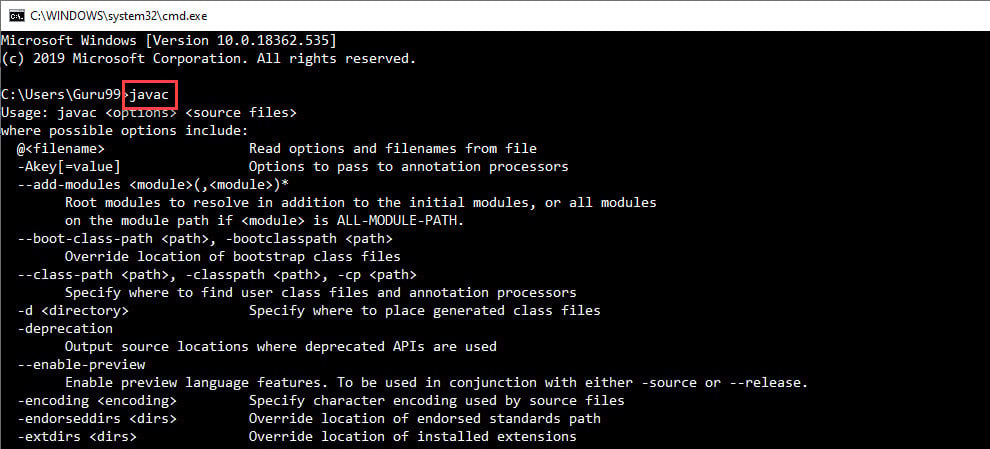
Task: Click the --boot-class-path option line
Action: [205, 238]
